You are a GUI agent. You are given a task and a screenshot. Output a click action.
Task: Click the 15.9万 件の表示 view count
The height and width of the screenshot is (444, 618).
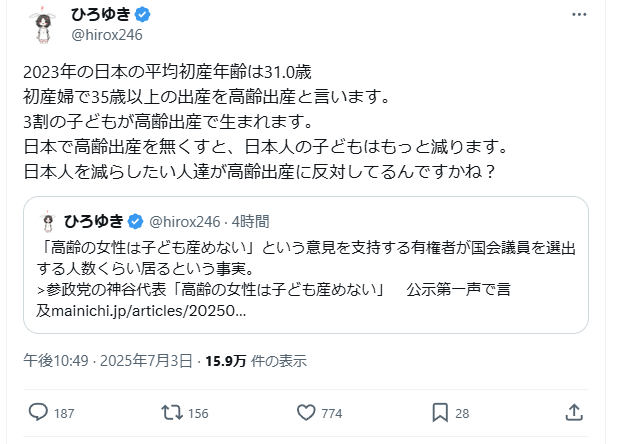pos(255,360)
